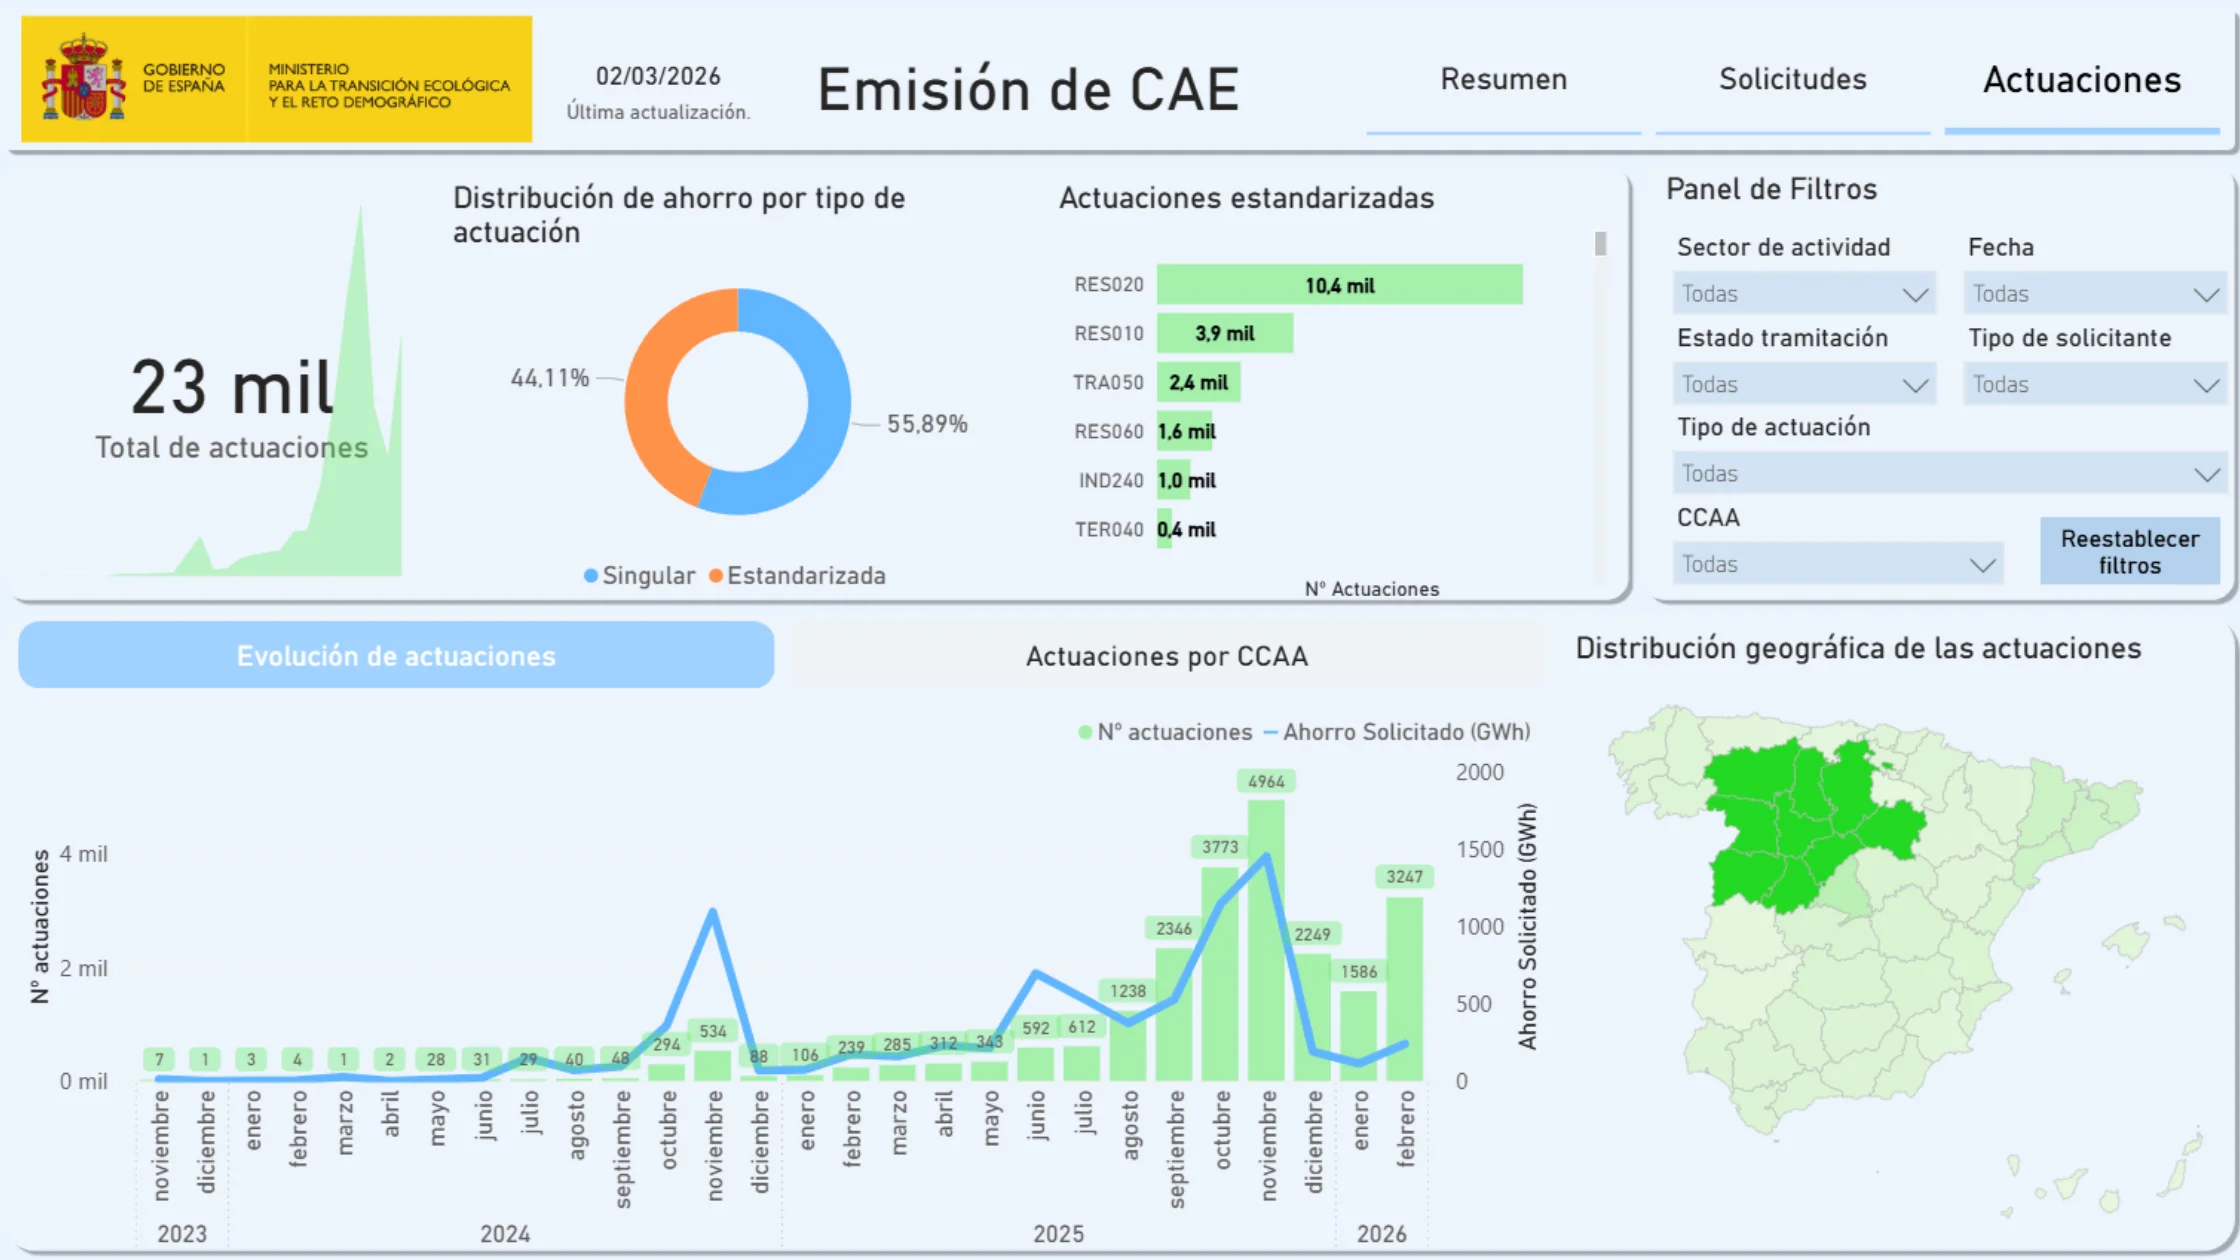
Task: Click the green N° actuaciones legend marker
Action: (x=1083, y=732)
